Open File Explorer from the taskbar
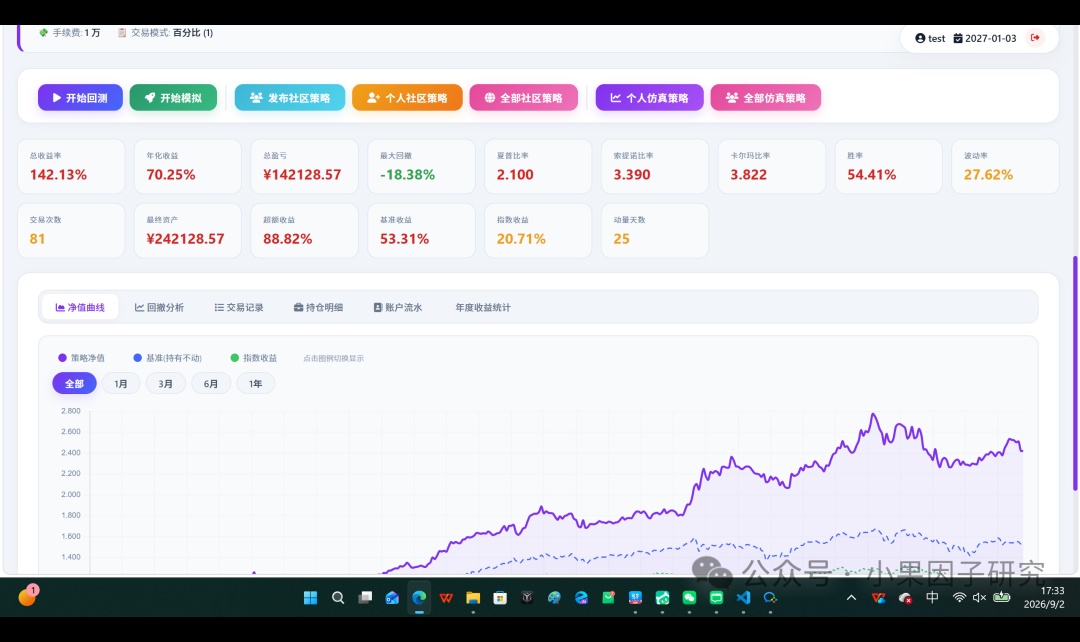 pos(473,598)
